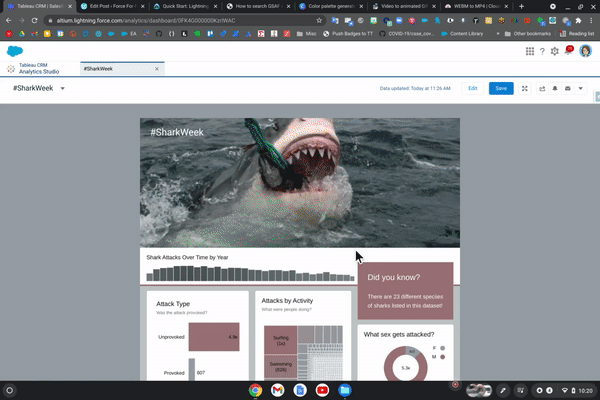
Task: Click the email subscribe envelope icon
Action: [568, 88]
